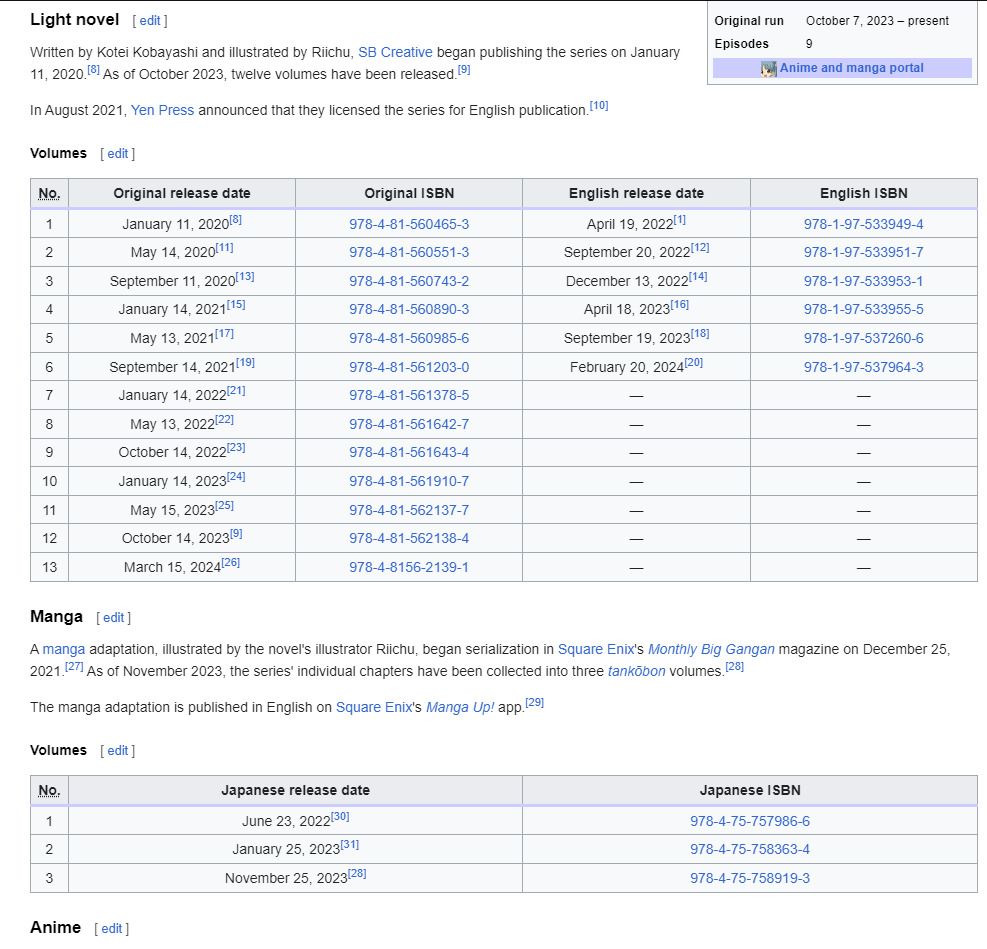Click citation 12 after September 20, 2022
This screenshot has height=949, width=987.
[700, 247]
